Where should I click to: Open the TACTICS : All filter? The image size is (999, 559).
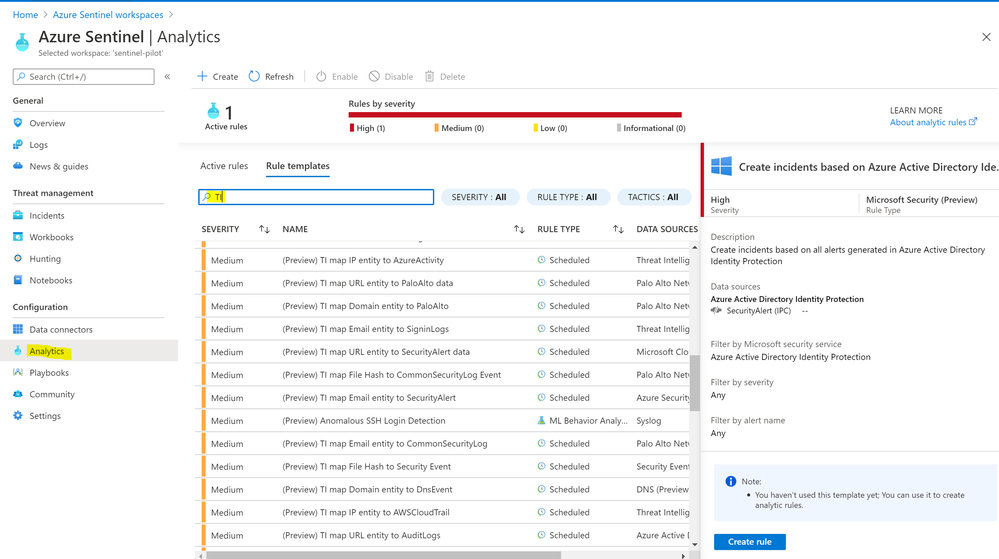[x=654, y=197]
